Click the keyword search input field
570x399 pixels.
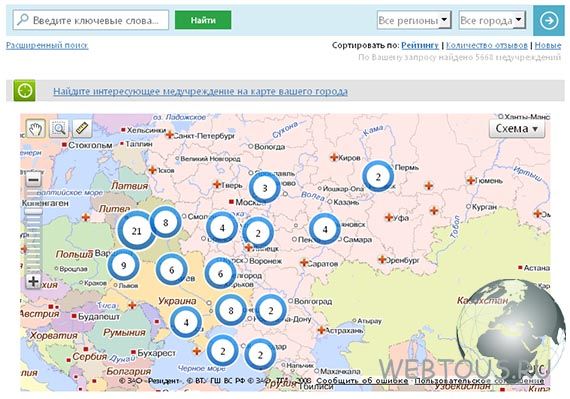pyautogui.click(x=91, y=20)
